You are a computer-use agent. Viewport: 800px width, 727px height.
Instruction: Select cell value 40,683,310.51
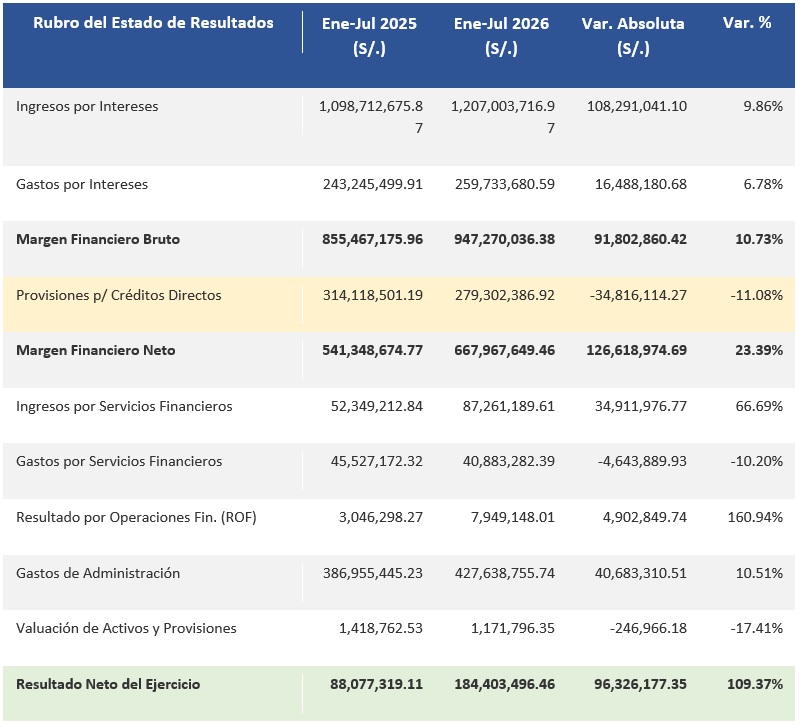click(641, 573)
